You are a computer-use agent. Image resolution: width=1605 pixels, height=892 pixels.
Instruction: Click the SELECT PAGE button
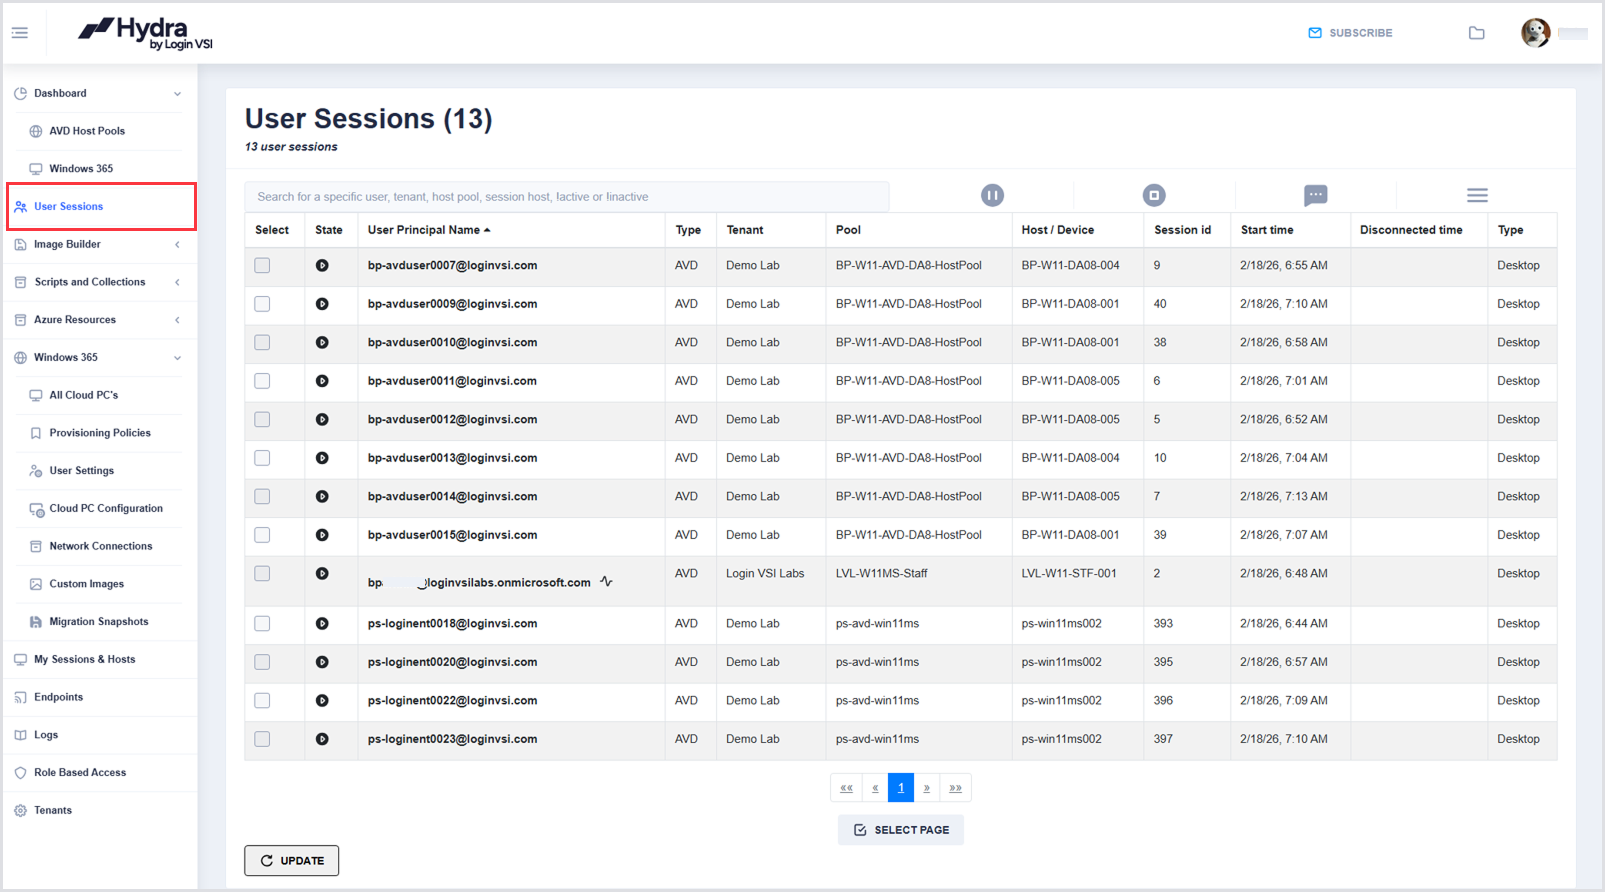[901, 830]
